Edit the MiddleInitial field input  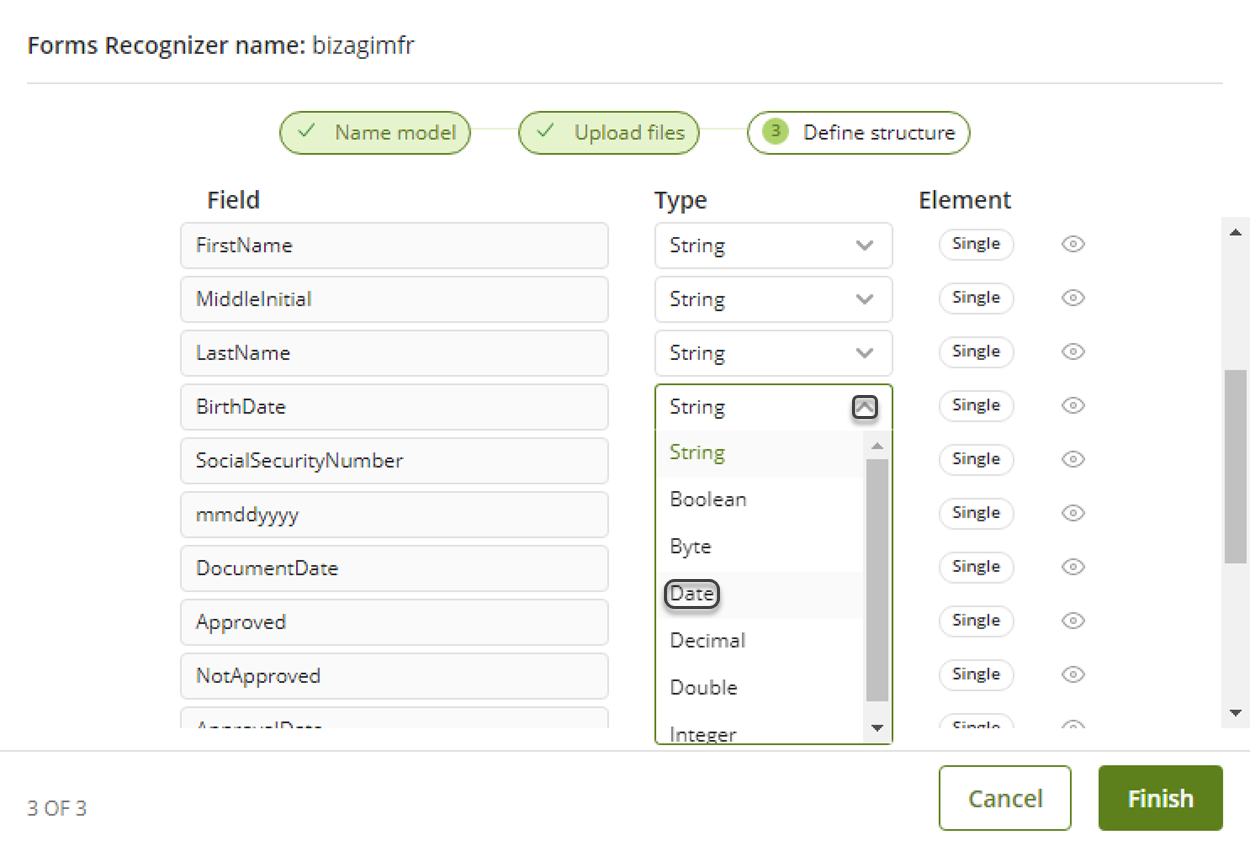(394, 300)
